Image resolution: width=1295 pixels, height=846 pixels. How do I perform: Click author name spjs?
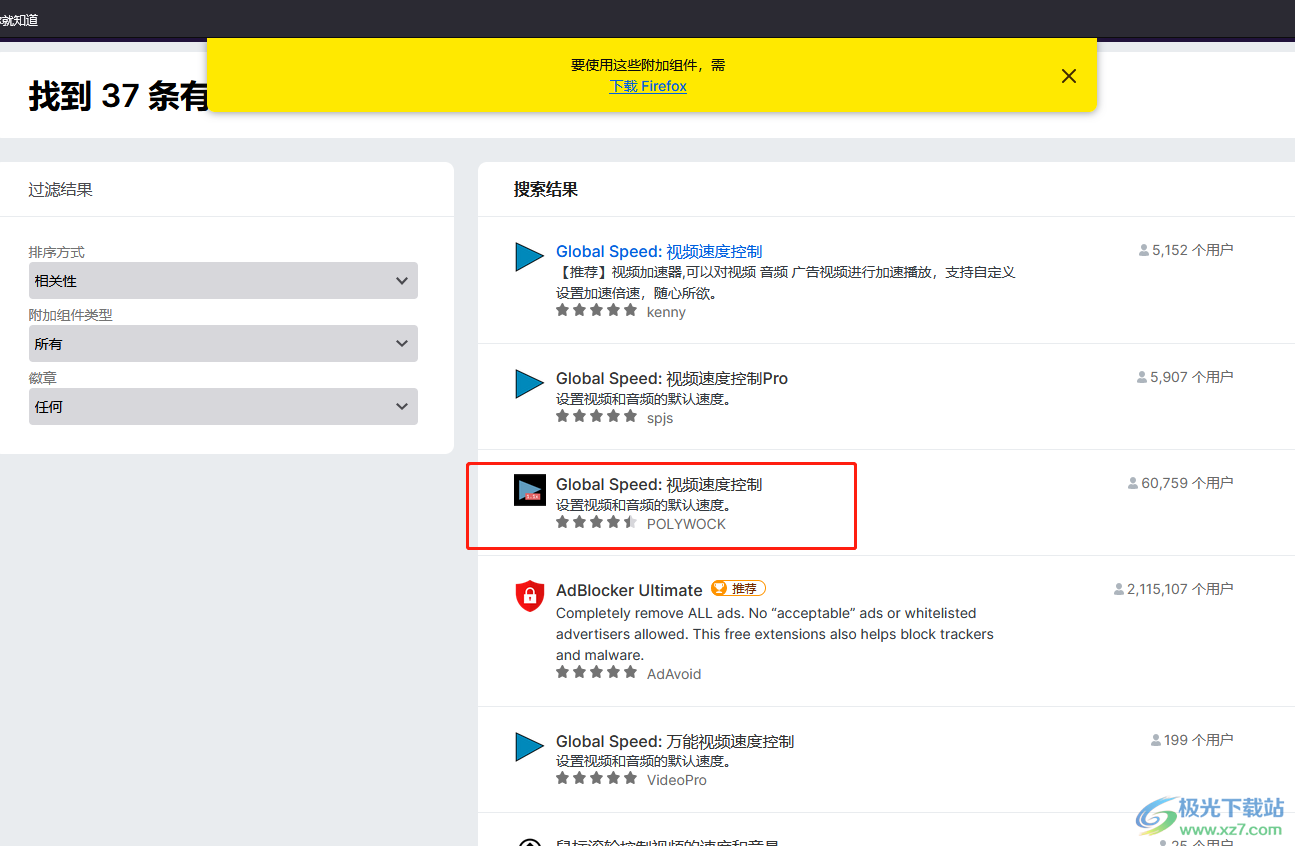click(x=660, y=418)
